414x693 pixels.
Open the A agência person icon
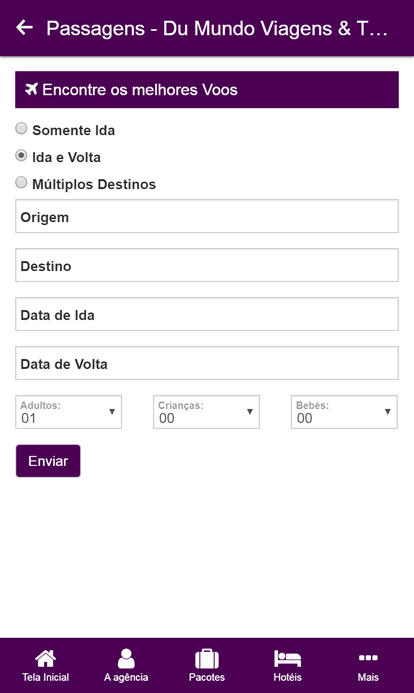coord(126,659)
